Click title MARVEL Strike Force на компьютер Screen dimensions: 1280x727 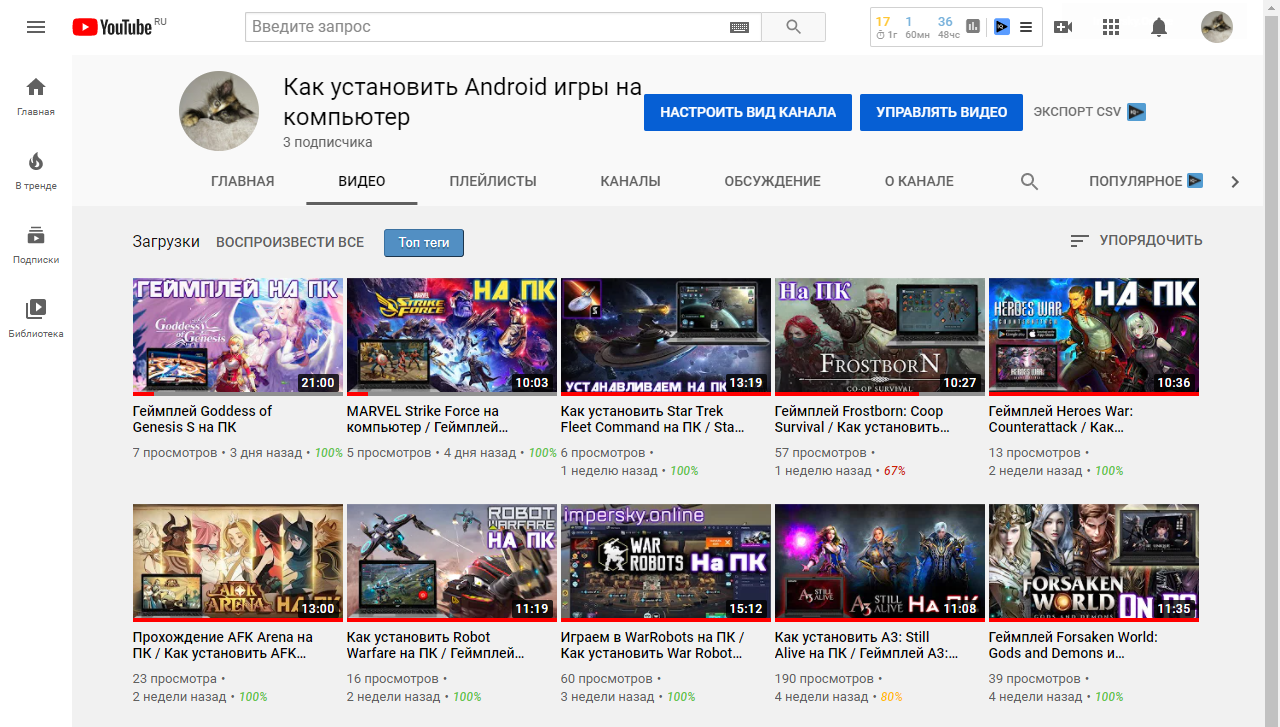428,419
